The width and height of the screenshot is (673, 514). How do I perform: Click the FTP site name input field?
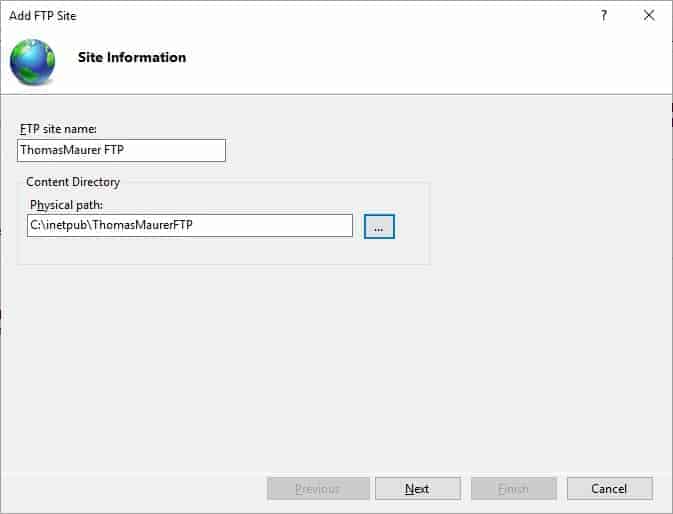[121, 150]
